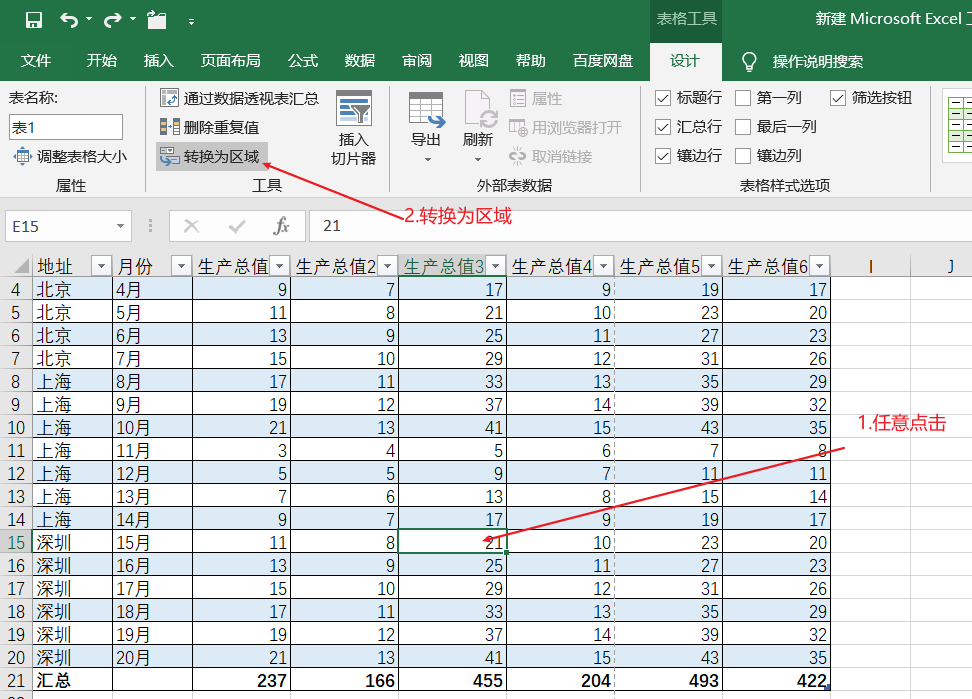Enable the First Column (第一列) checkbox

click(743, 98)
